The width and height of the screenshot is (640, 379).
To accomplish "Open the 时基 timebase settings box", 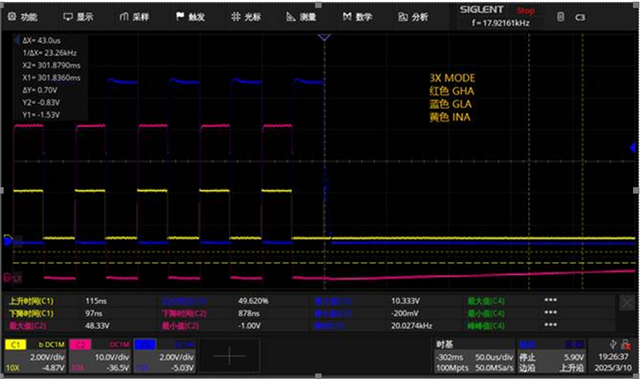I will (x=474, y=356).
